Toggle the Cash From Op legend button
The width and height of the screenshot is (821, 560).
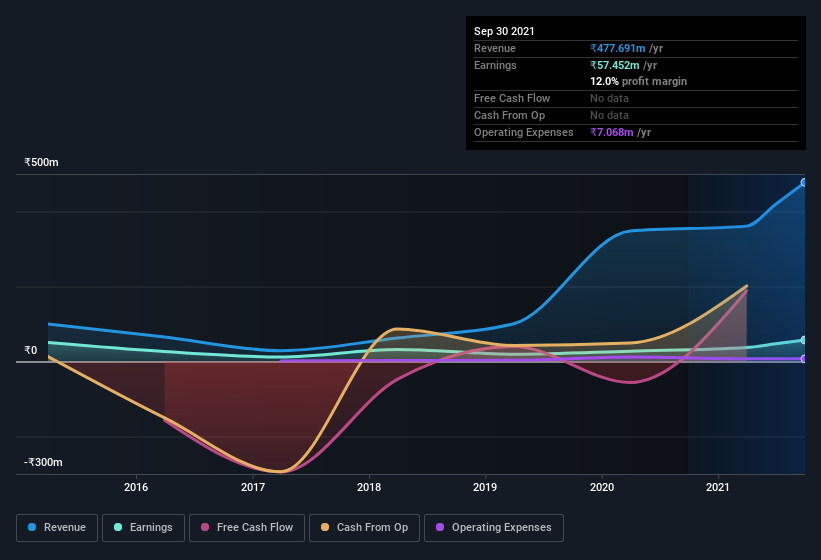click(x=364, y=528)
